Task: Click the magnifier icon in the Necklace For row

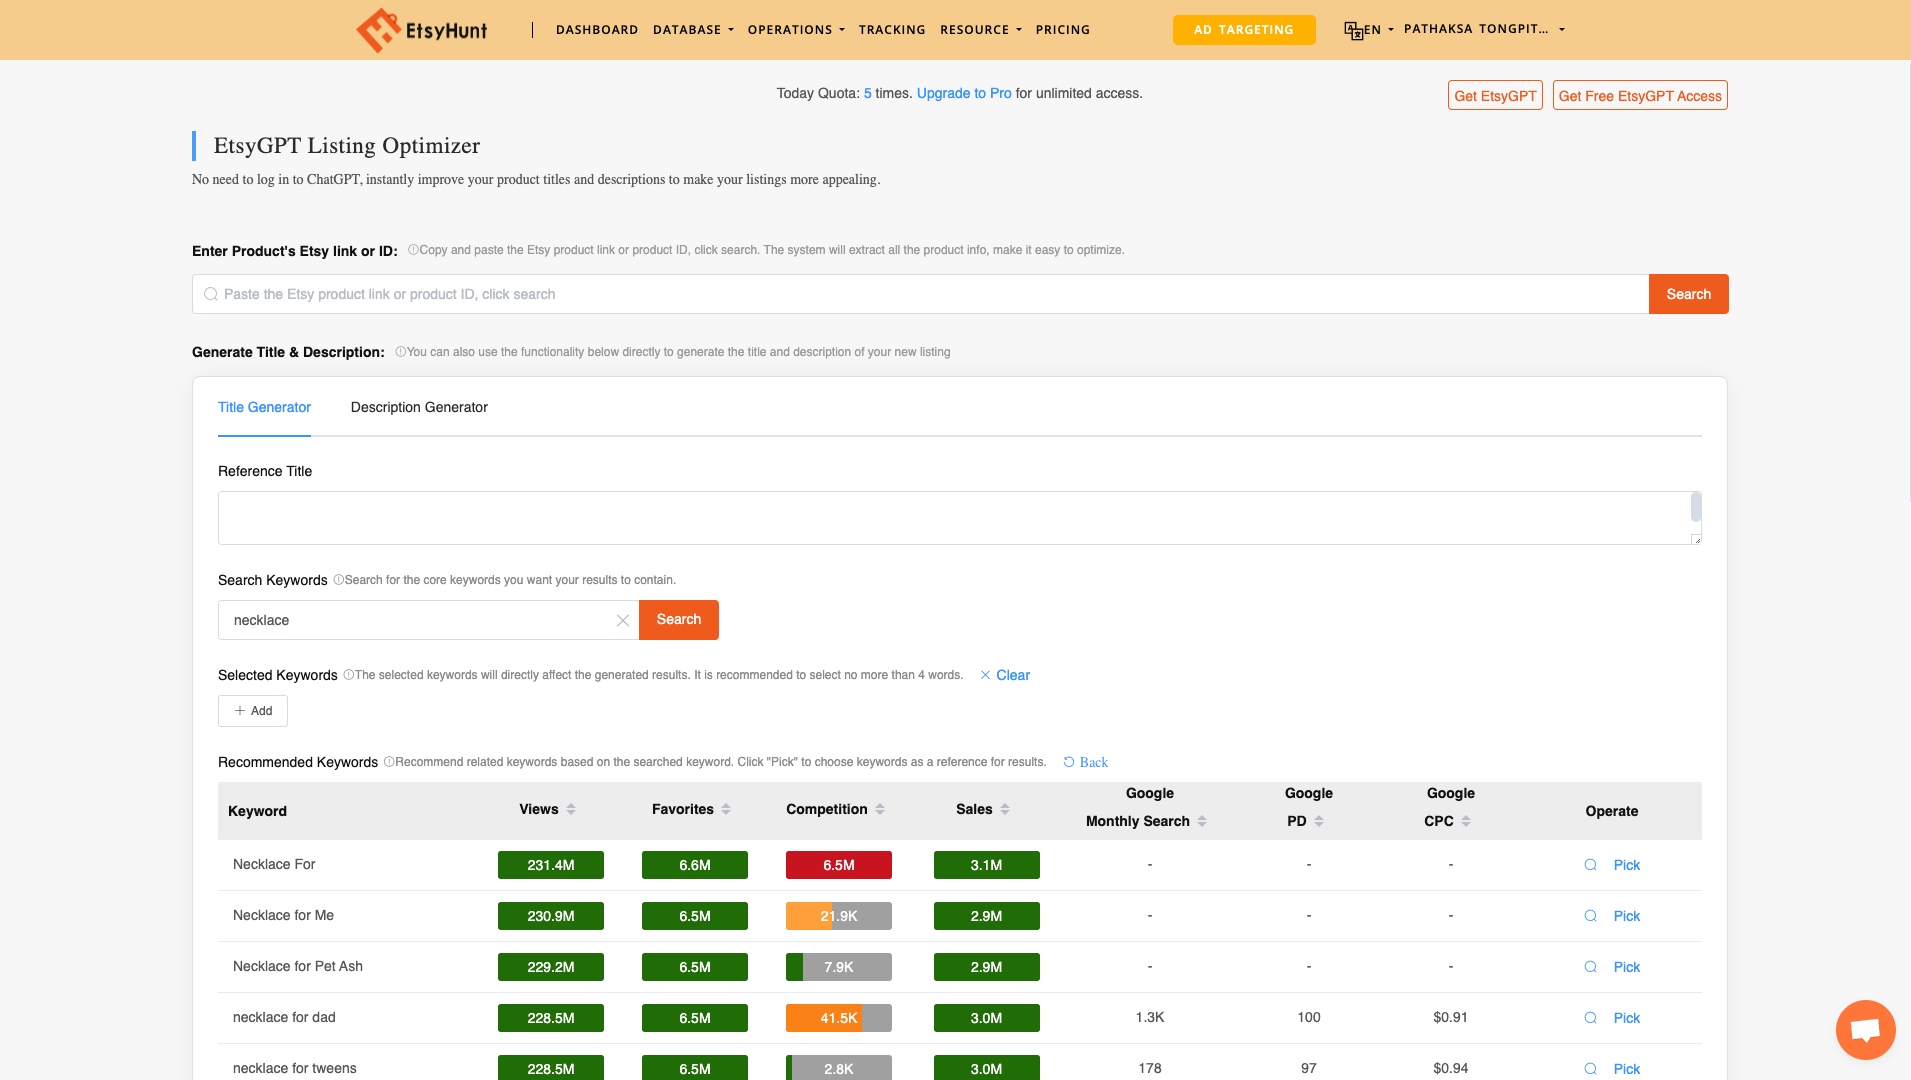Action: pyautogui.click(x=1590, y=865)
